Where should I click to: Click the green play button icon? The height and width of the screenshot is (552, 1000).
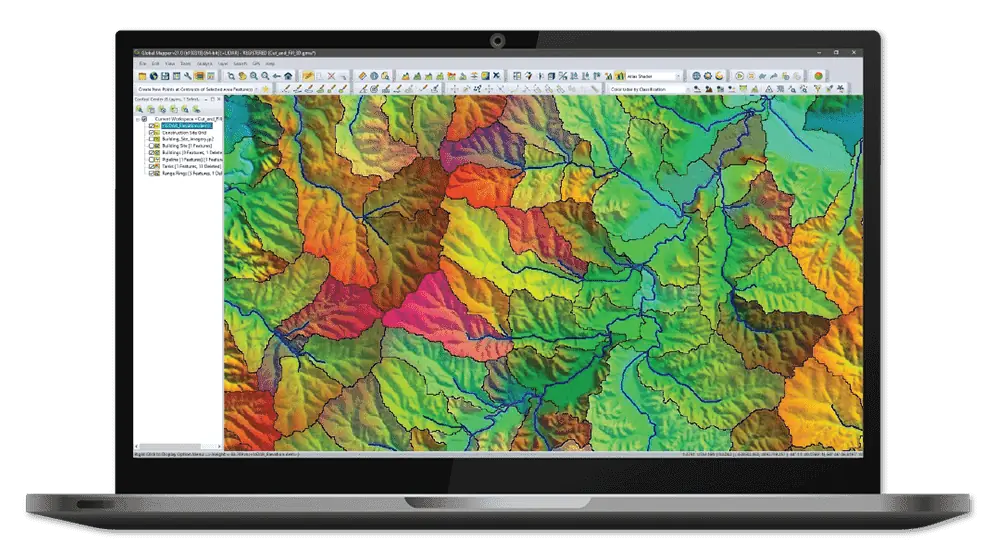[740, 76]
